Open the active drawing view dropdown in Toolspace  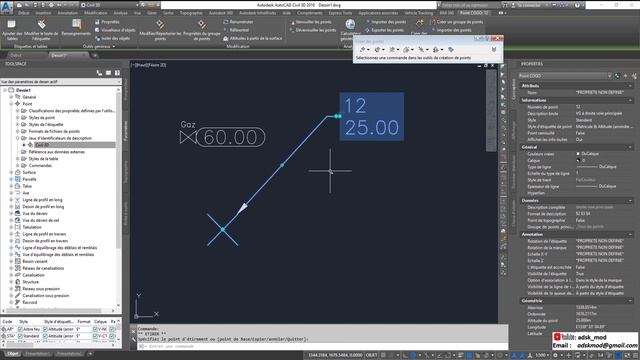61,82
